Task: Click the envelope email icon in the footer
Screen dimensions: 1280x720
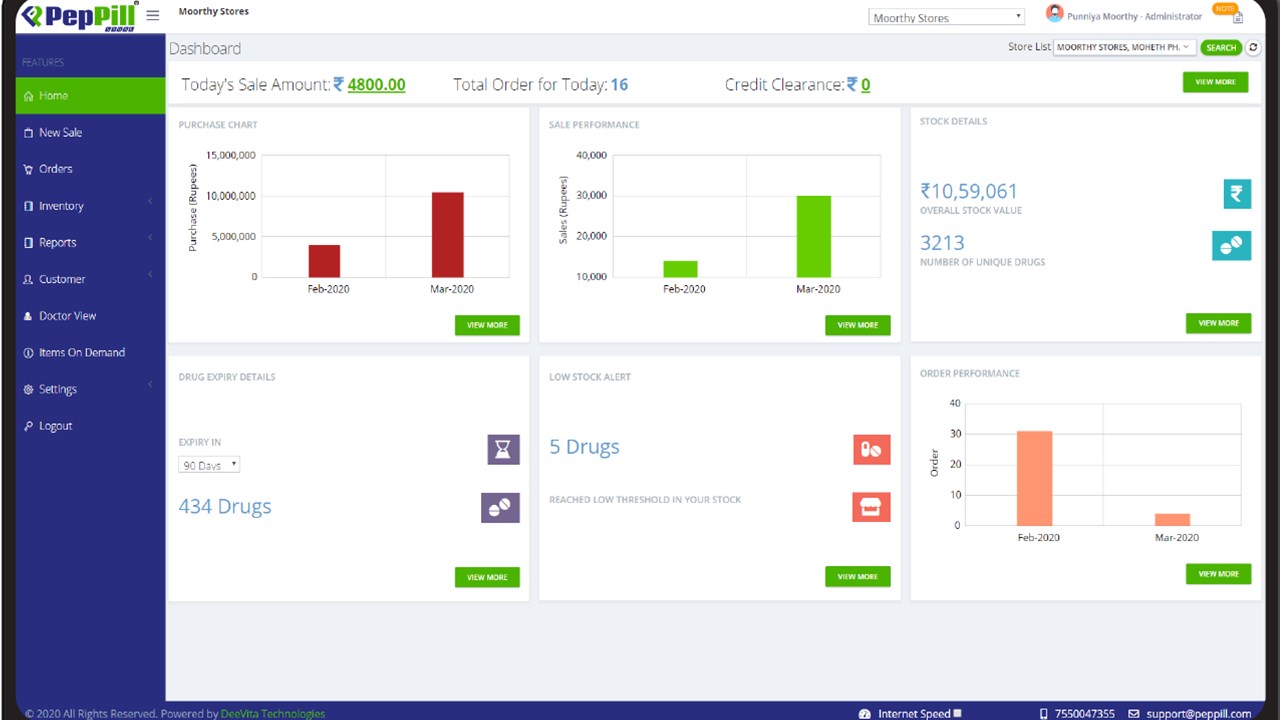Action: coord(1133,714)
